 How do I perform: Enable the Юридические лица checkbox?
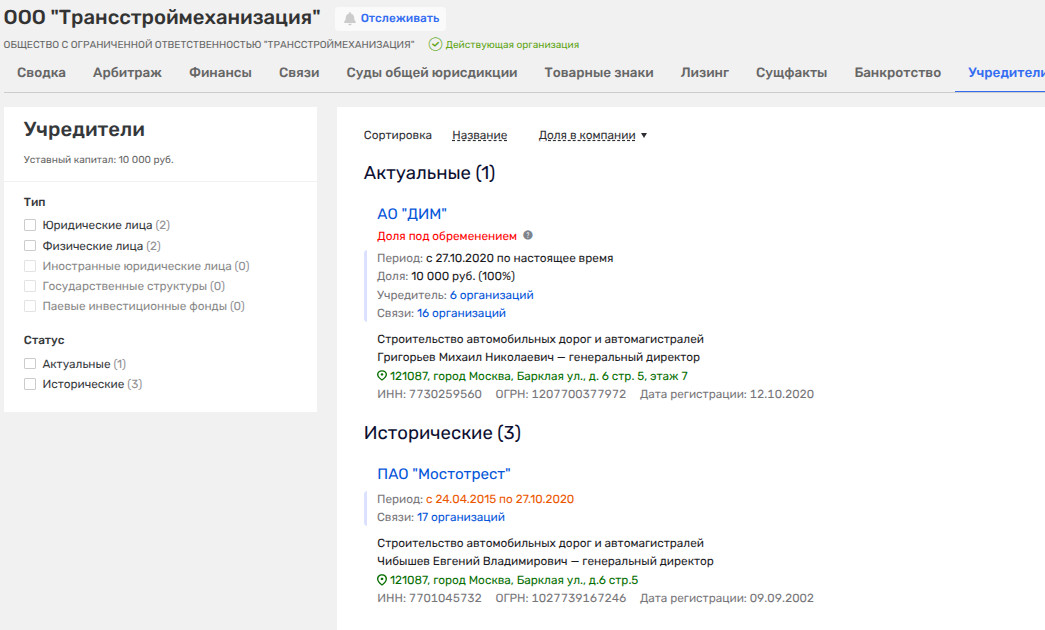30,225
